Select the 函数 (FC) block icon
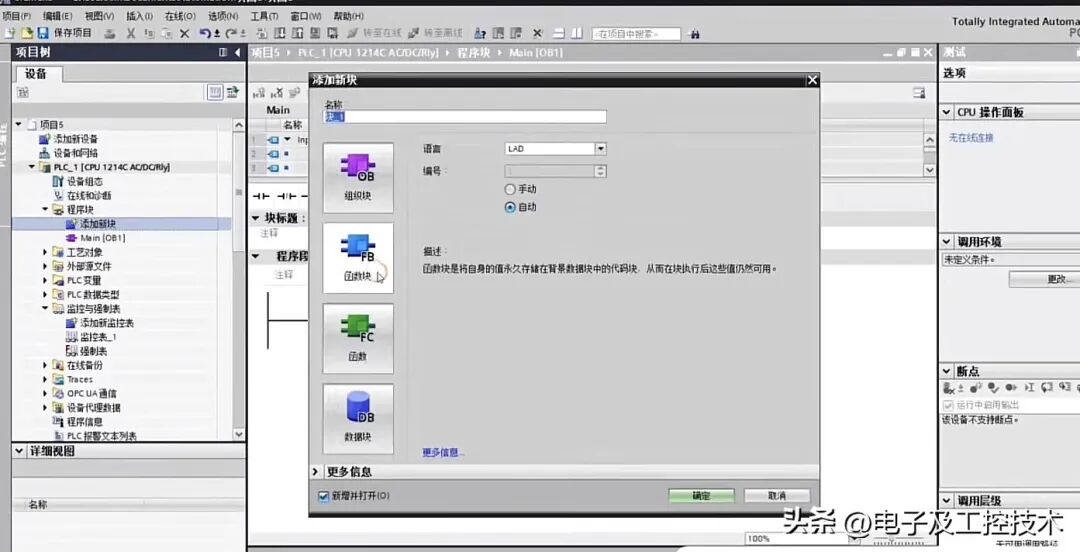This screenshot has height=552, width=1080. (358, 337)
